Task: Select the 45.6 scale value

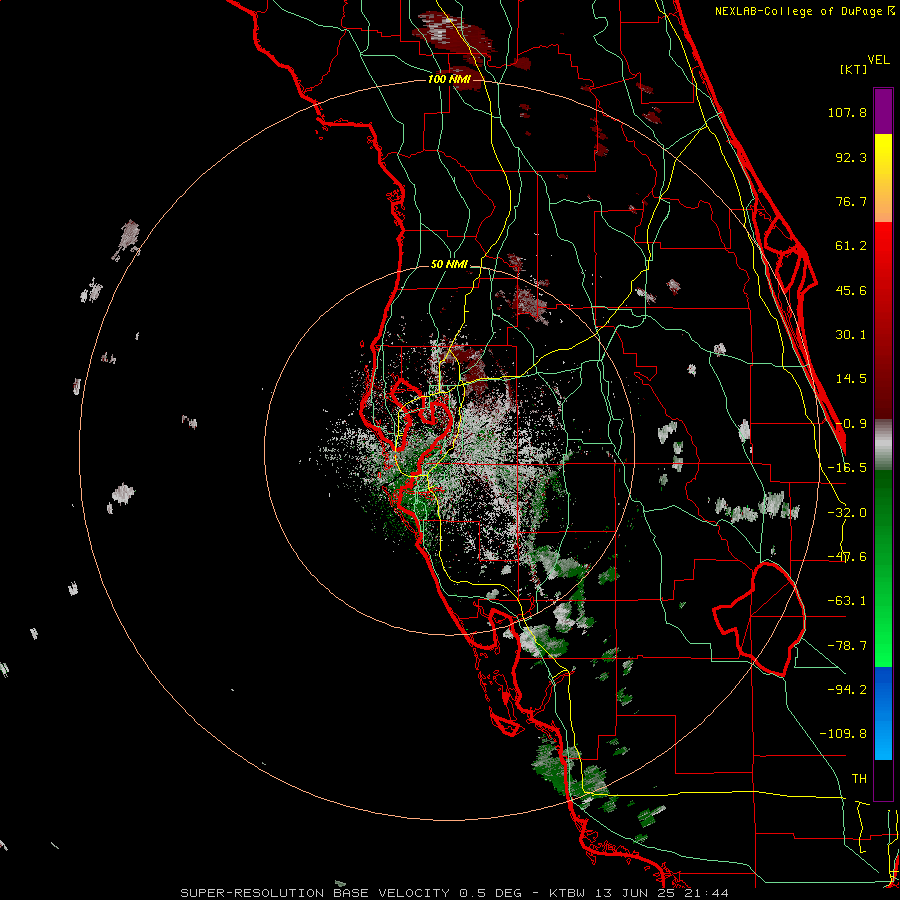Action: [851, 290]
